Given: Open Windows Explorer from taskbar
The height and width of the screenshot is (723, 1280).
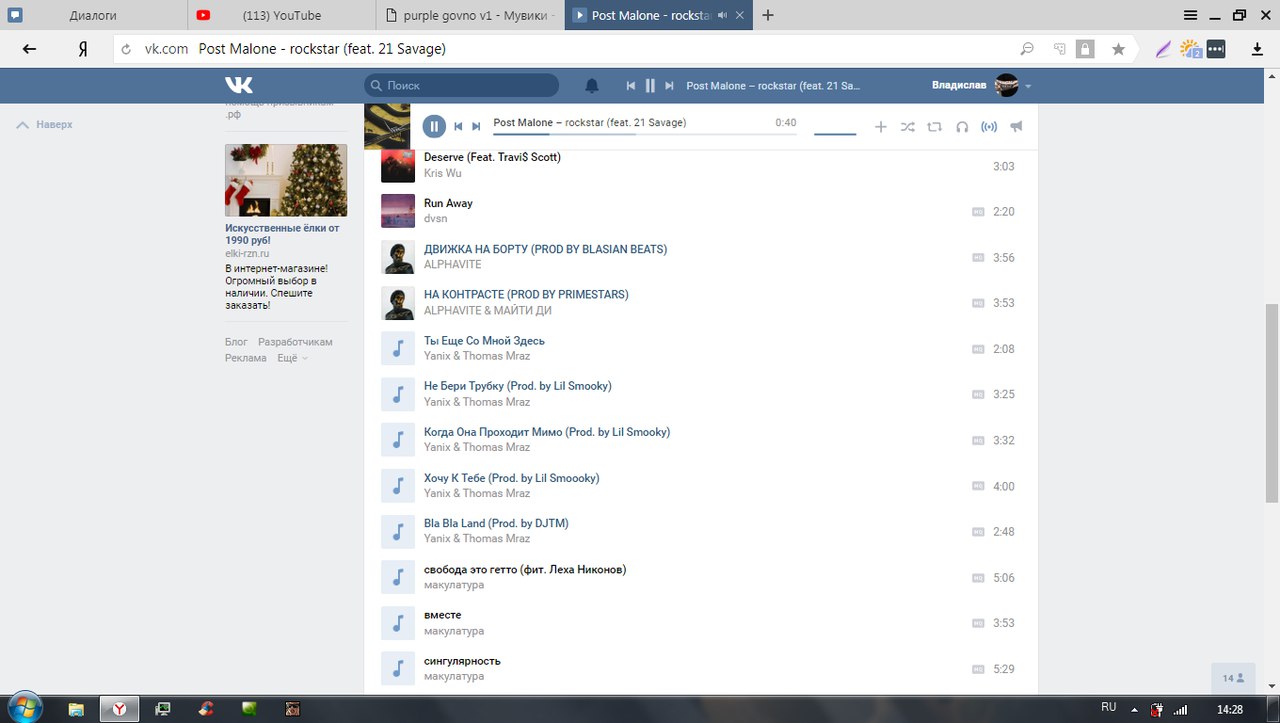Looking at the screenshot, I should tap(76, 708).
